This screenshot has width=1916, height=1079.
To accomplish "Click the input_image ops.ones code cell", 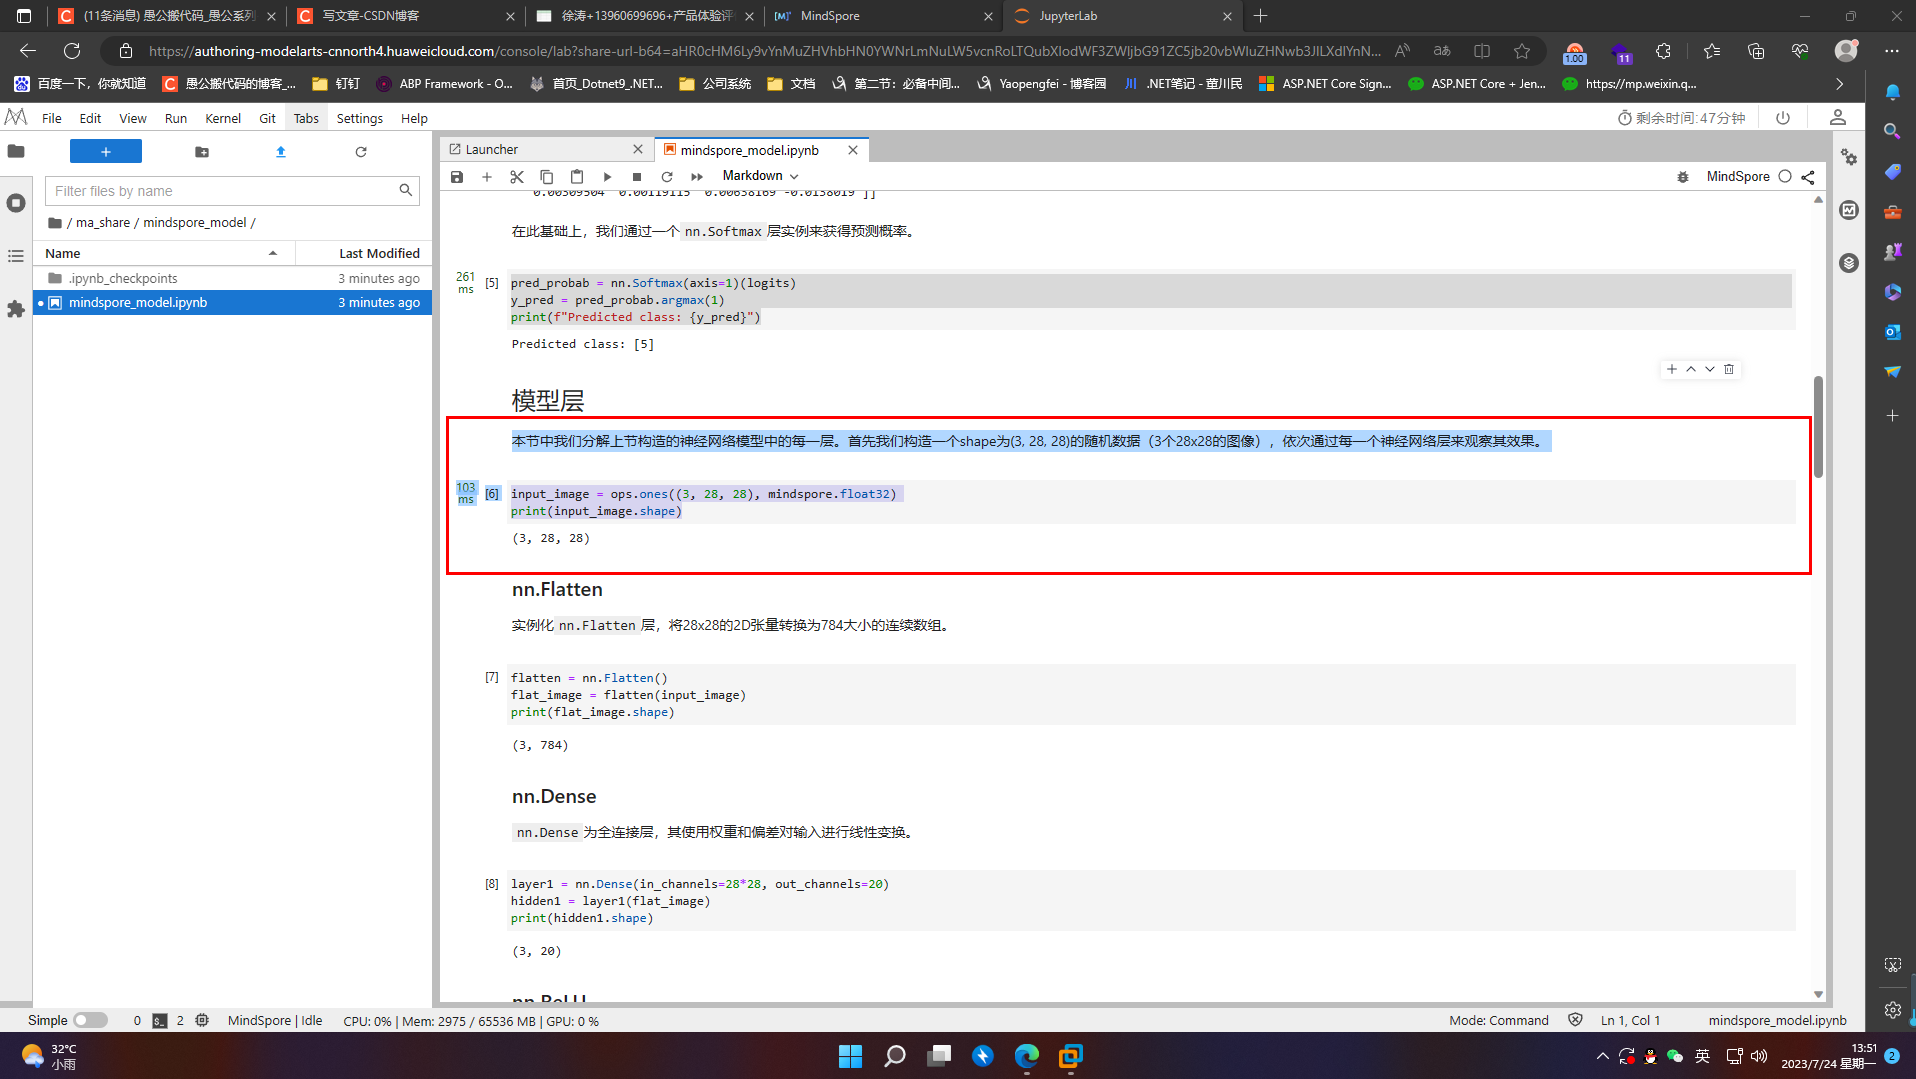I will [x=1151, y=502].
